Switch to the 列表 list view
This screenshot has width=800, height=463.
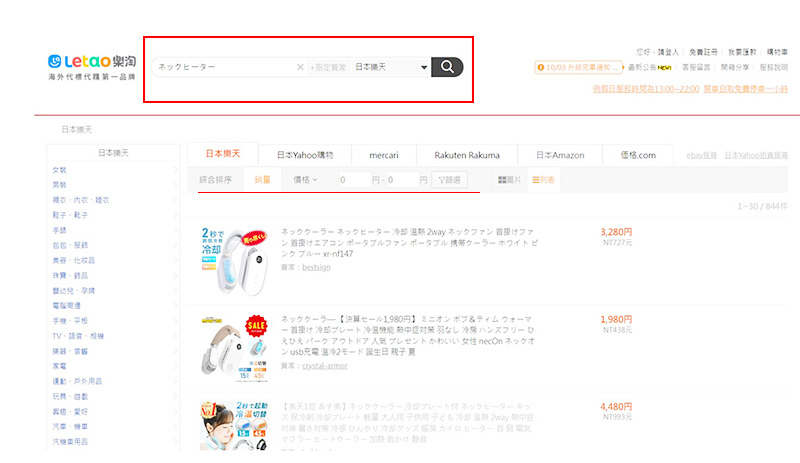click(x=543, y=180)
